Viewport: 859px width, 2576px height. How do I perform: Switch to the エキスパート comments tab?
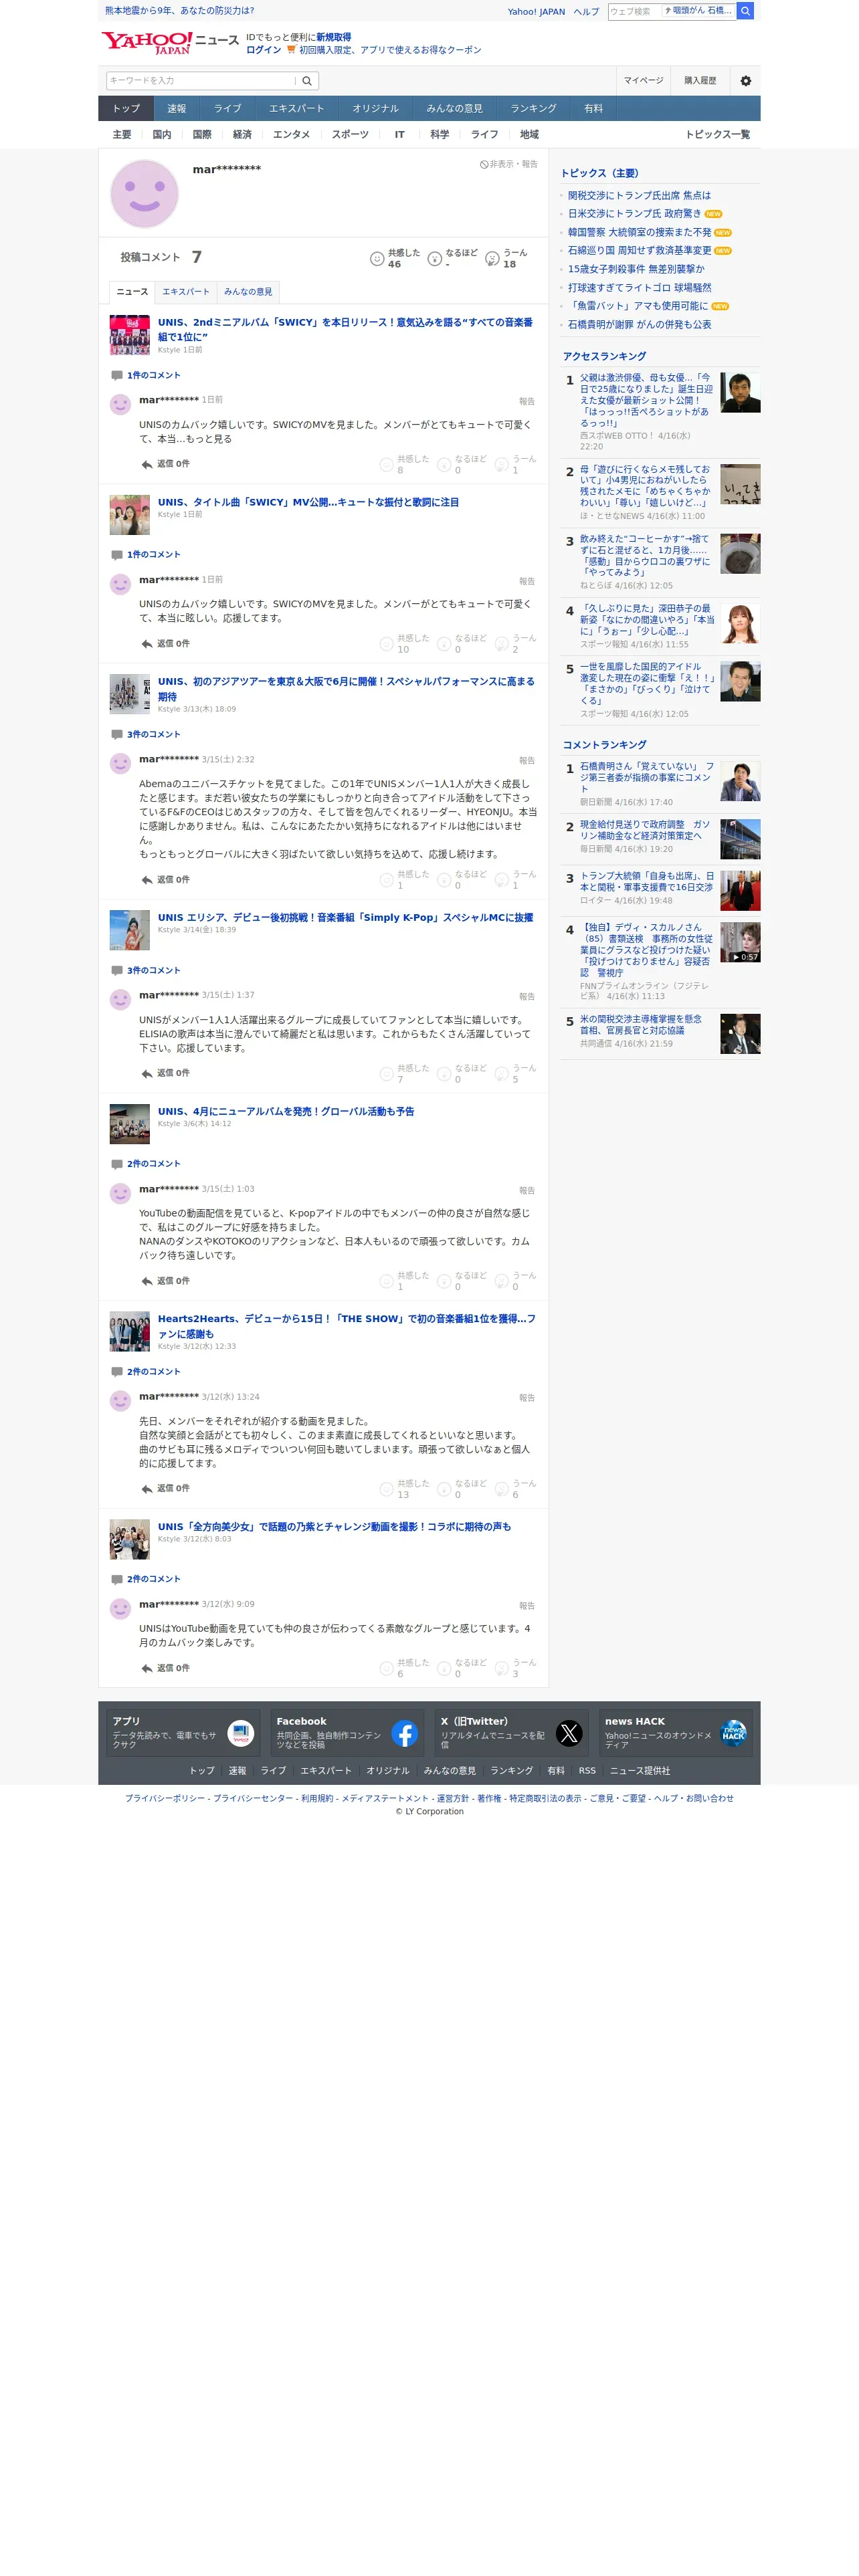coord(186,292)
